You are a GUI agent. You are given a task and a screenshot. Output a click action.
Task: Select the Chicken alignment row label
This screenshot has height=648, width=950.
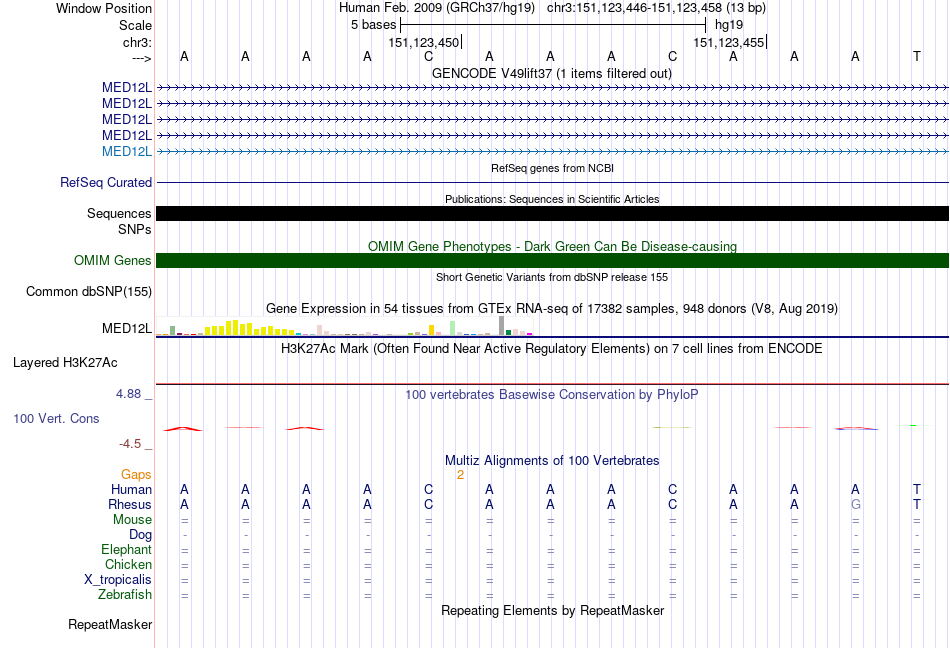[128, 564]
